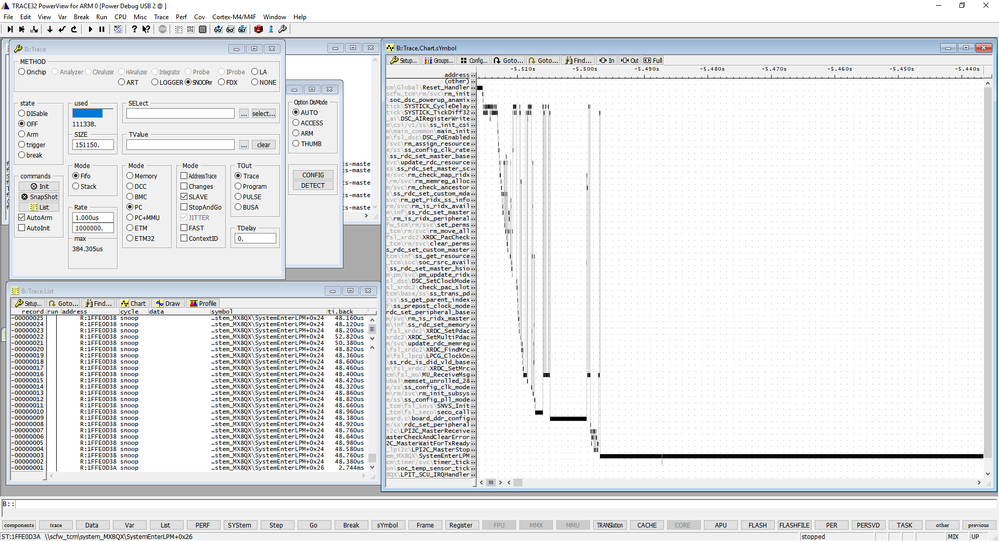Click the Step Over call toolbar icon
Screen dimensions: 999x541
pyautogui.click(x=22, y=29)
